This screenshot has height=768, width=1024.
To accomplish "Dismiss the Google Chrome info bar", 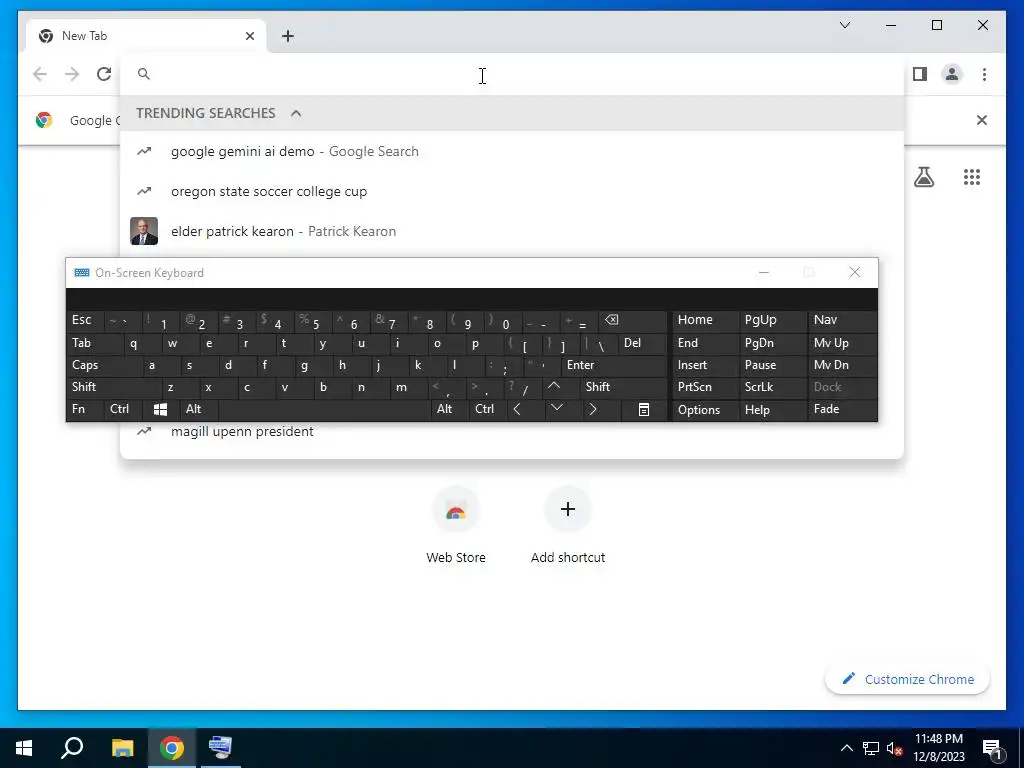I will click(982, 120).
